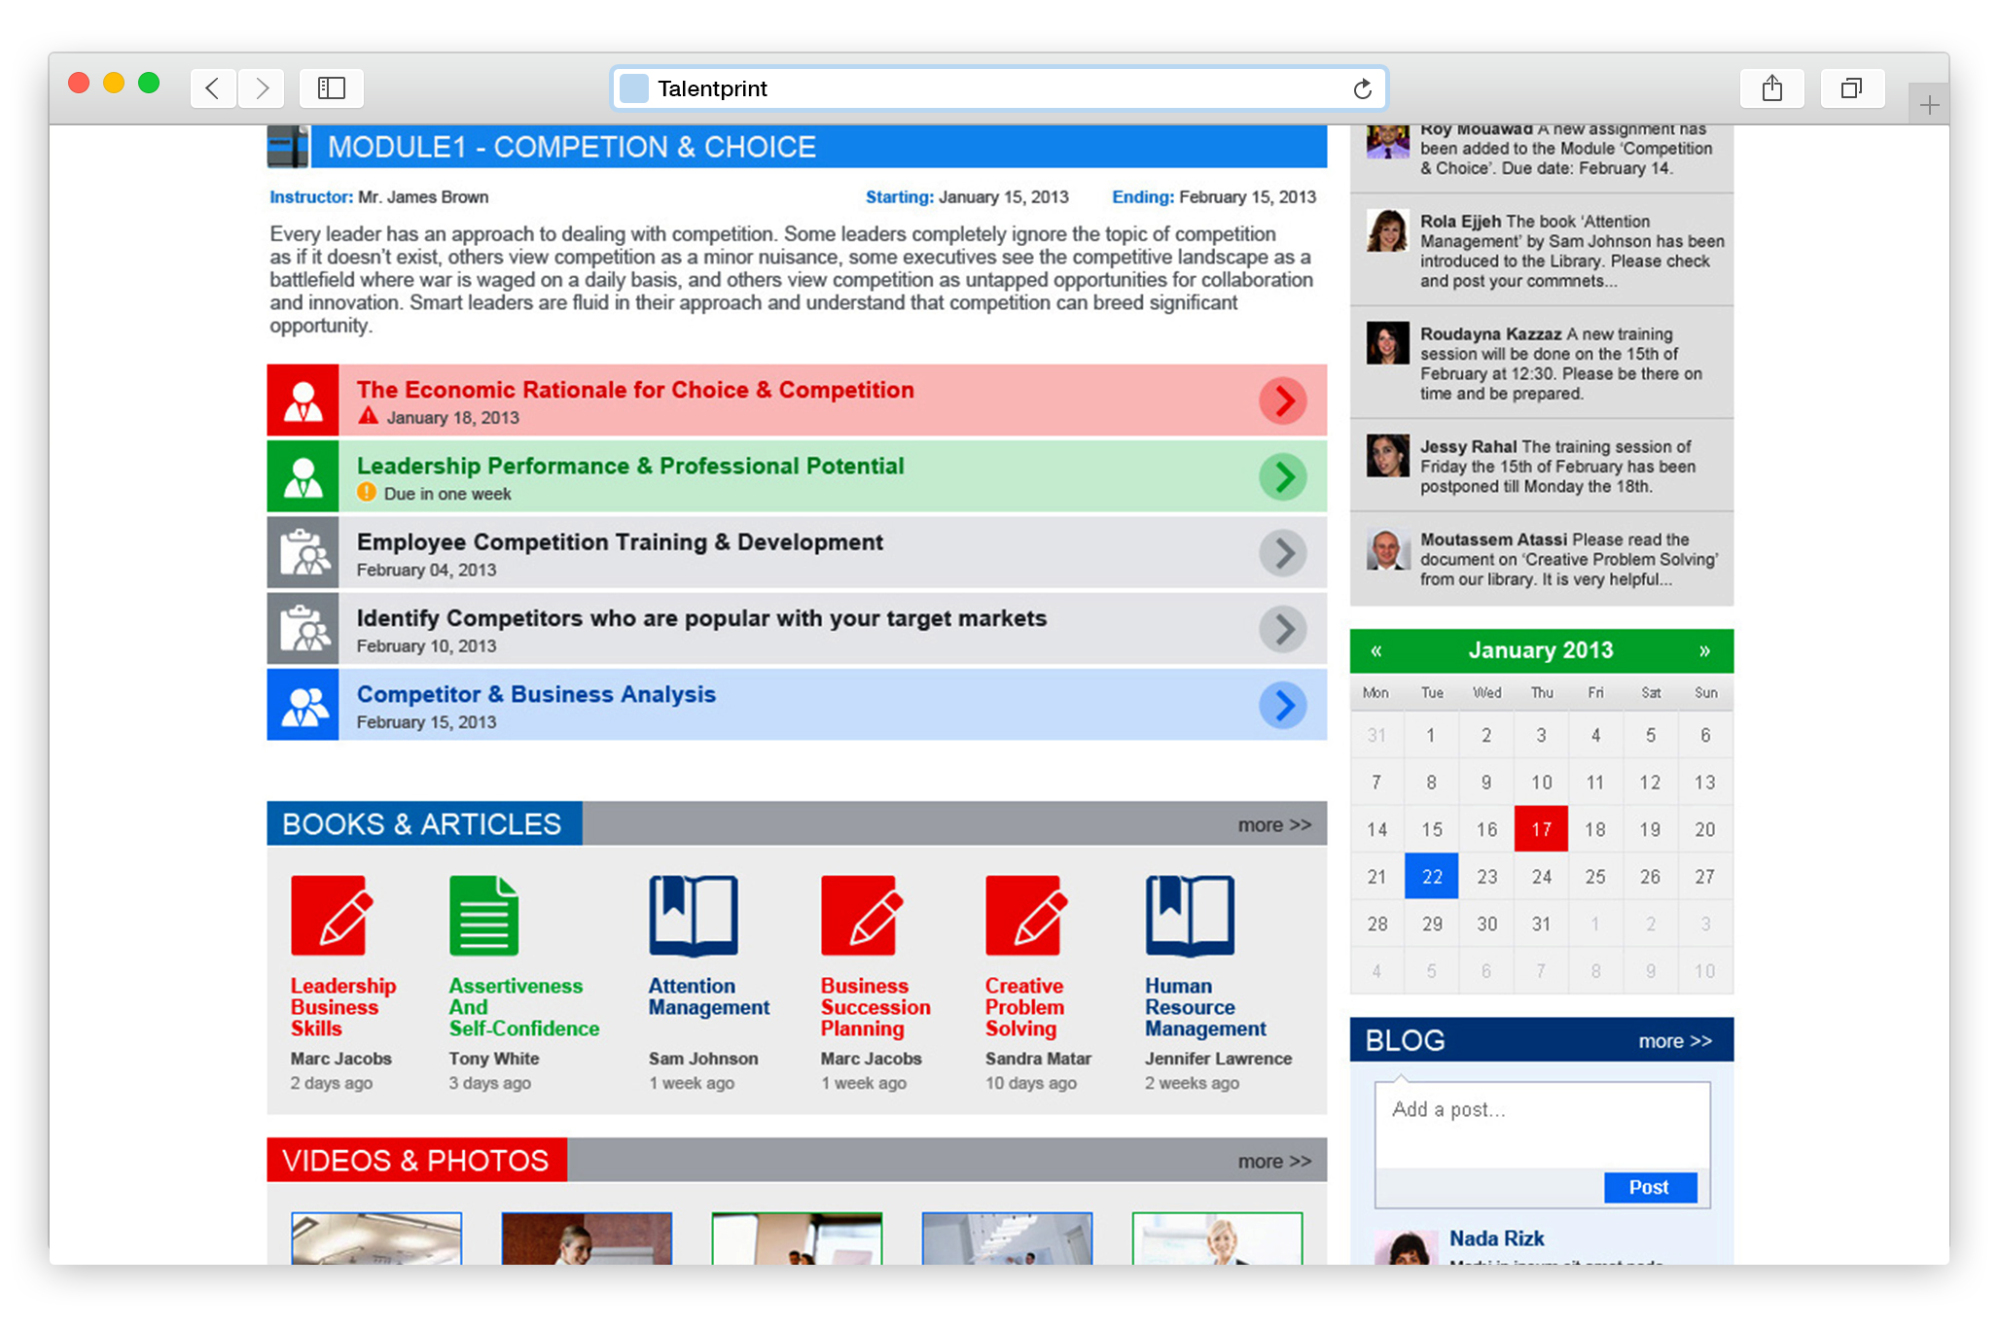Click the Talentprint address bar
Screen dimensions: 2000x1325
click(998, 89)
